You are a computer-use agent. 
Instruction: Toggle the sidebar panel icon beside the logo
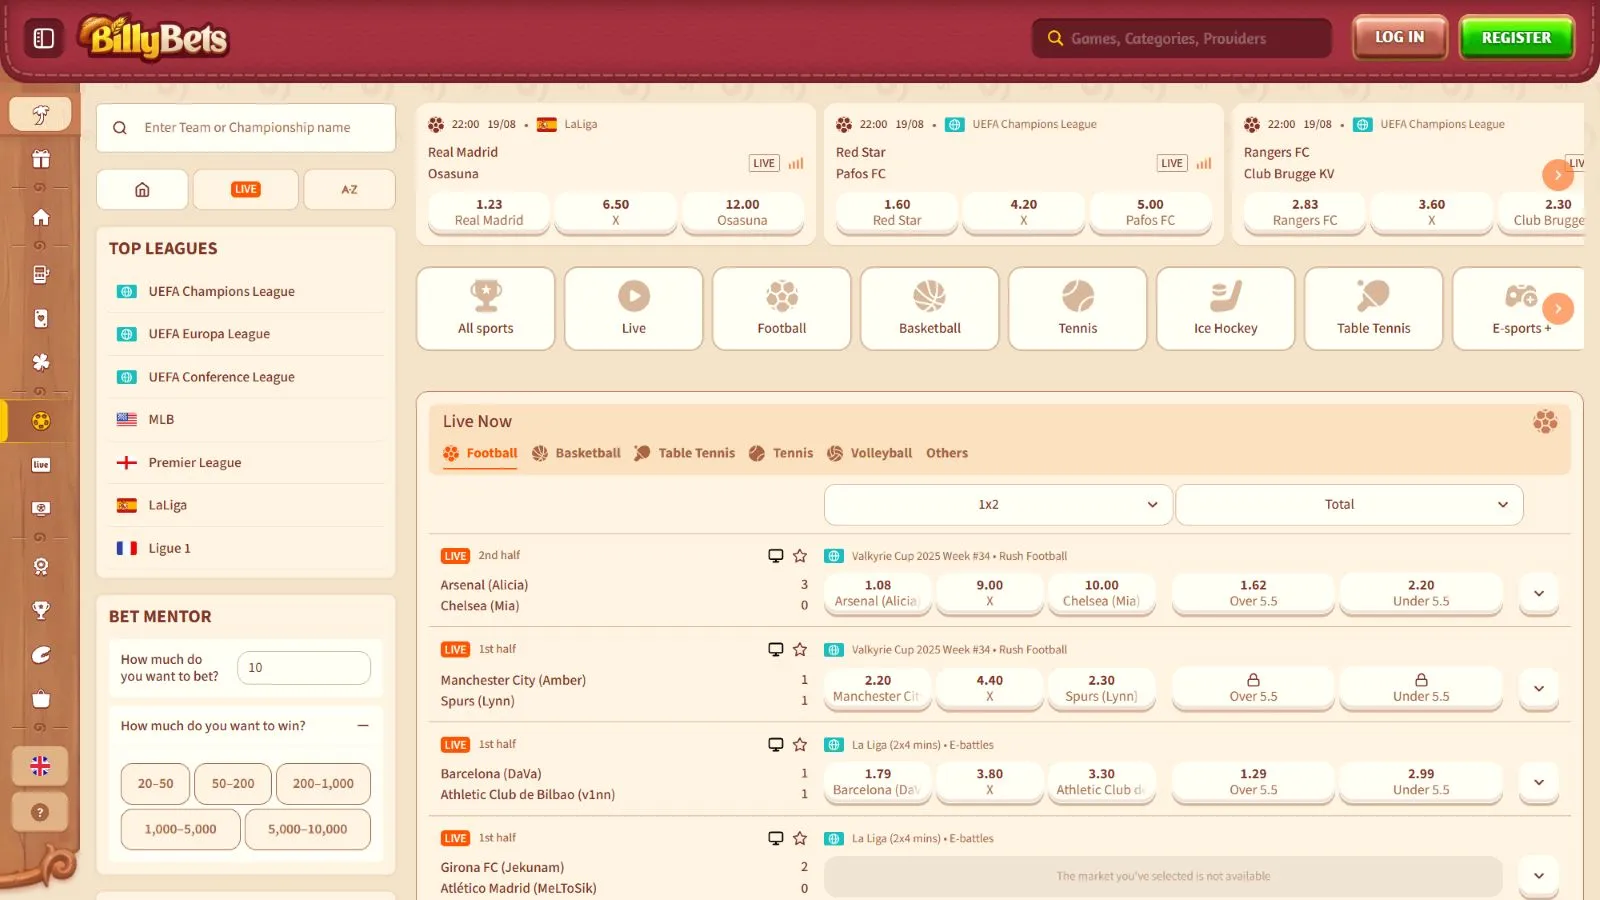tap(44, 38)
